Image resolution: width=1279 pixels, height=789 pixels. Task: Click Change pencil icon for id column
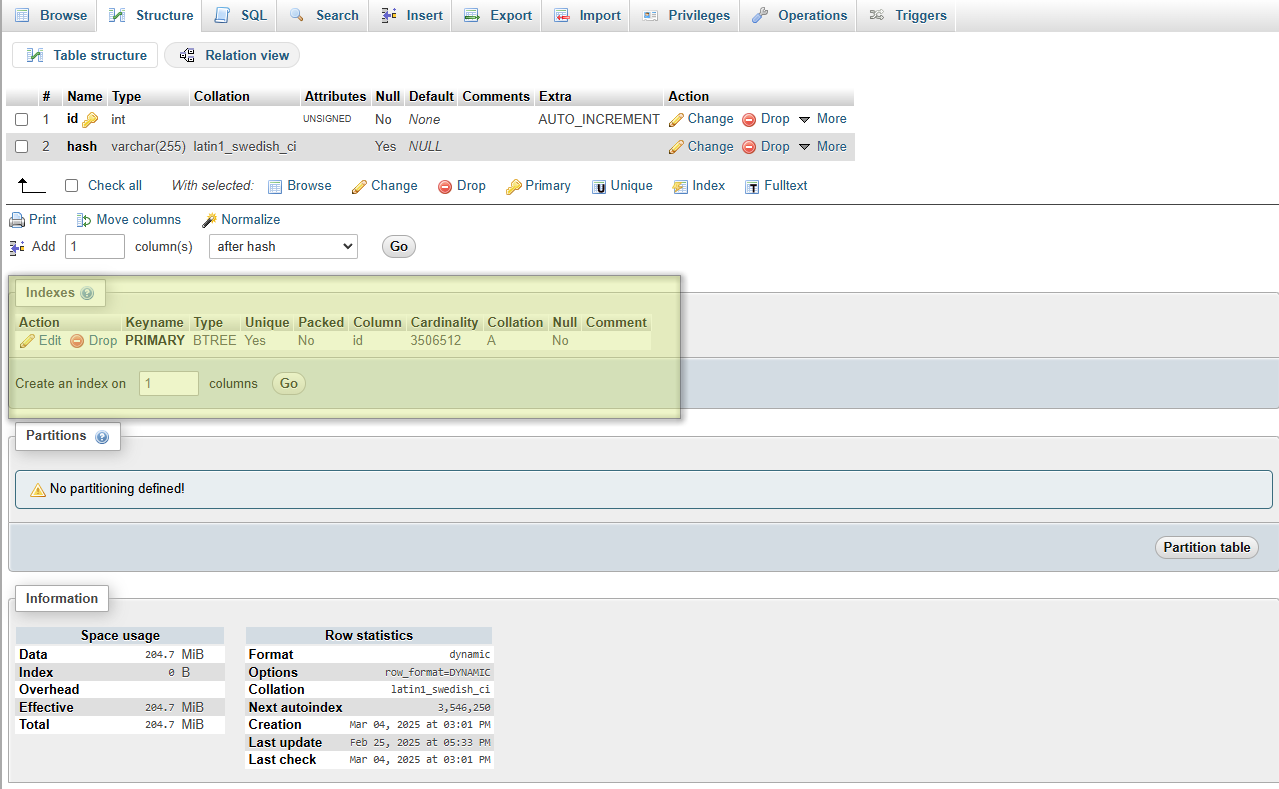(x=676, y=119)
